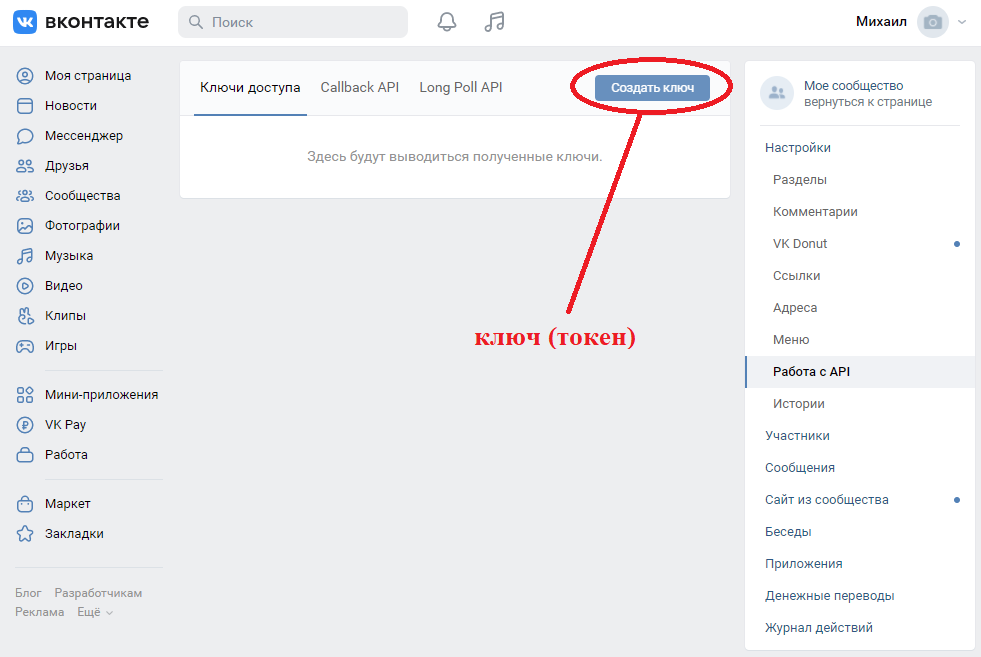This screenshot has height=657, width=981.
Task: Switch to the Callback API tab
Action: (359, 88)
